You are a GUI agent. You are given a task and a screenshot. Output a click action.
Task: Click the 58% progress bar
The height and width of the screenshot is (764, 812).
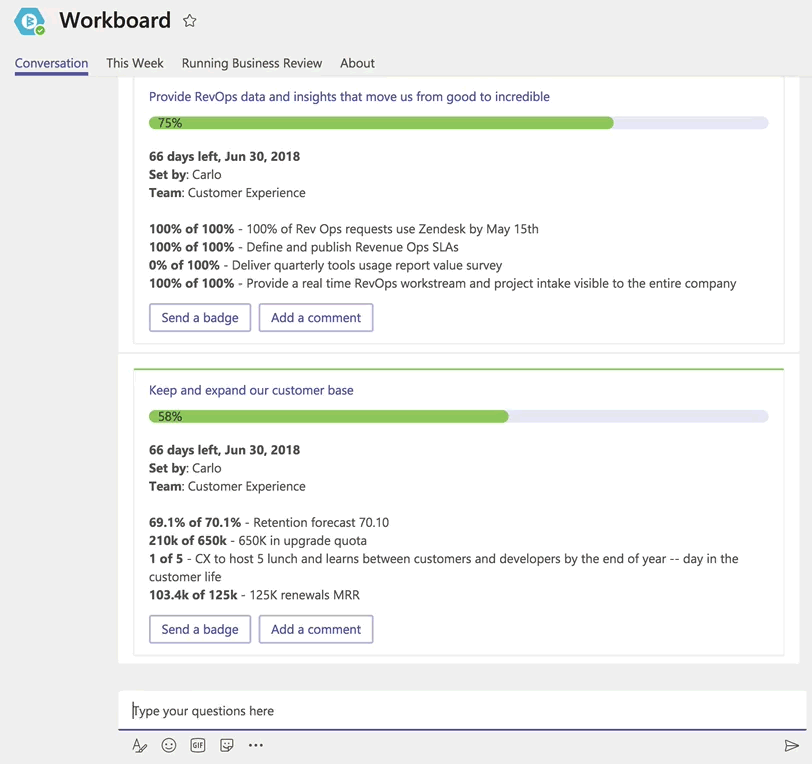[459, 416]
